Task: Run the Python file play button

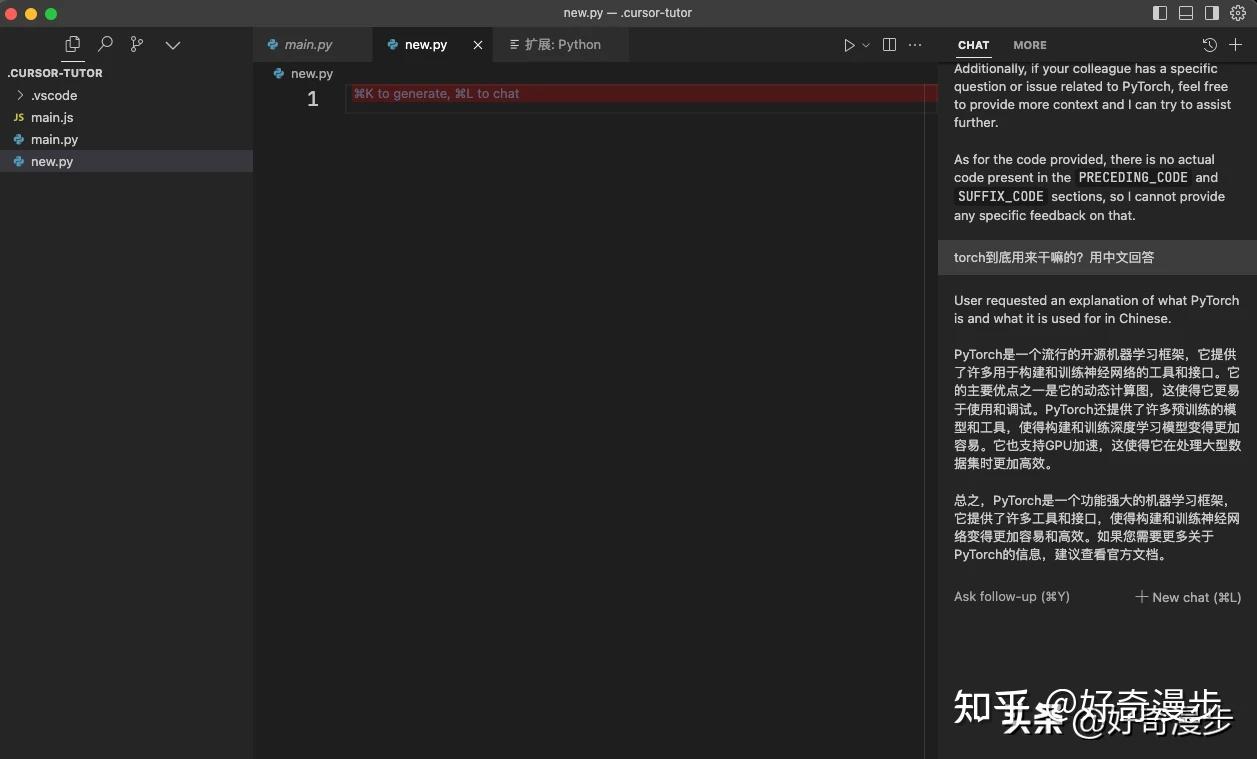Action: coord(849,45)
